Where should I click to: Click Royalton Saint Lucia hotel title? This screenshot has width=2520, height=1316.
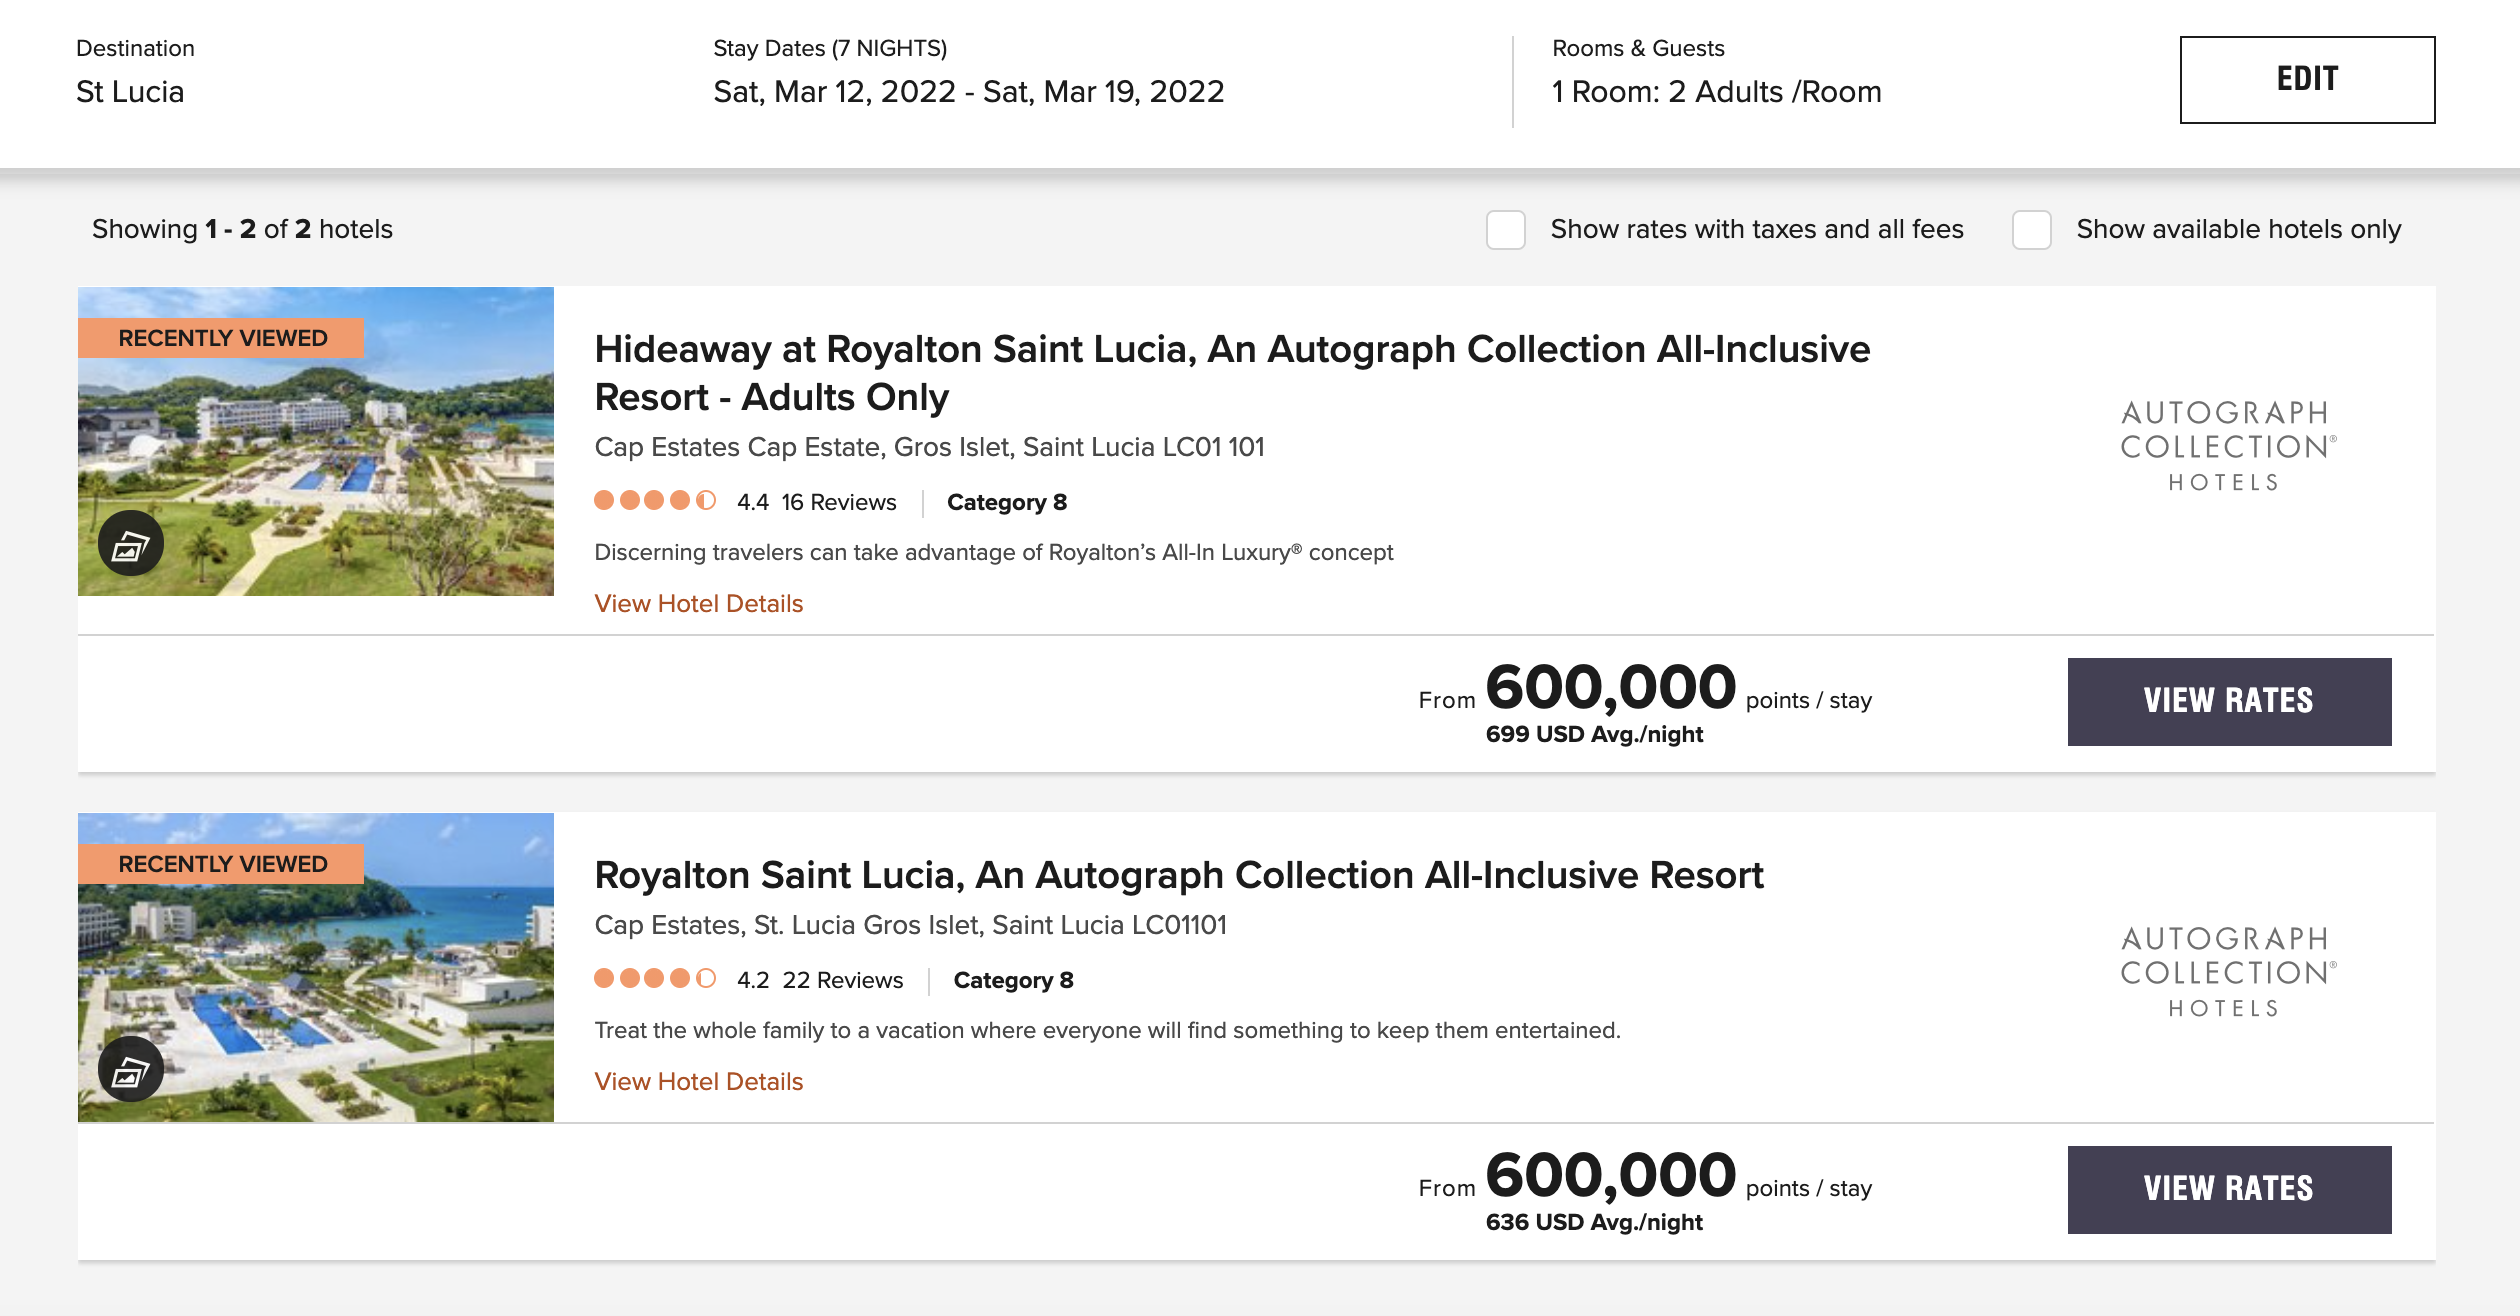click(1178, 876)
